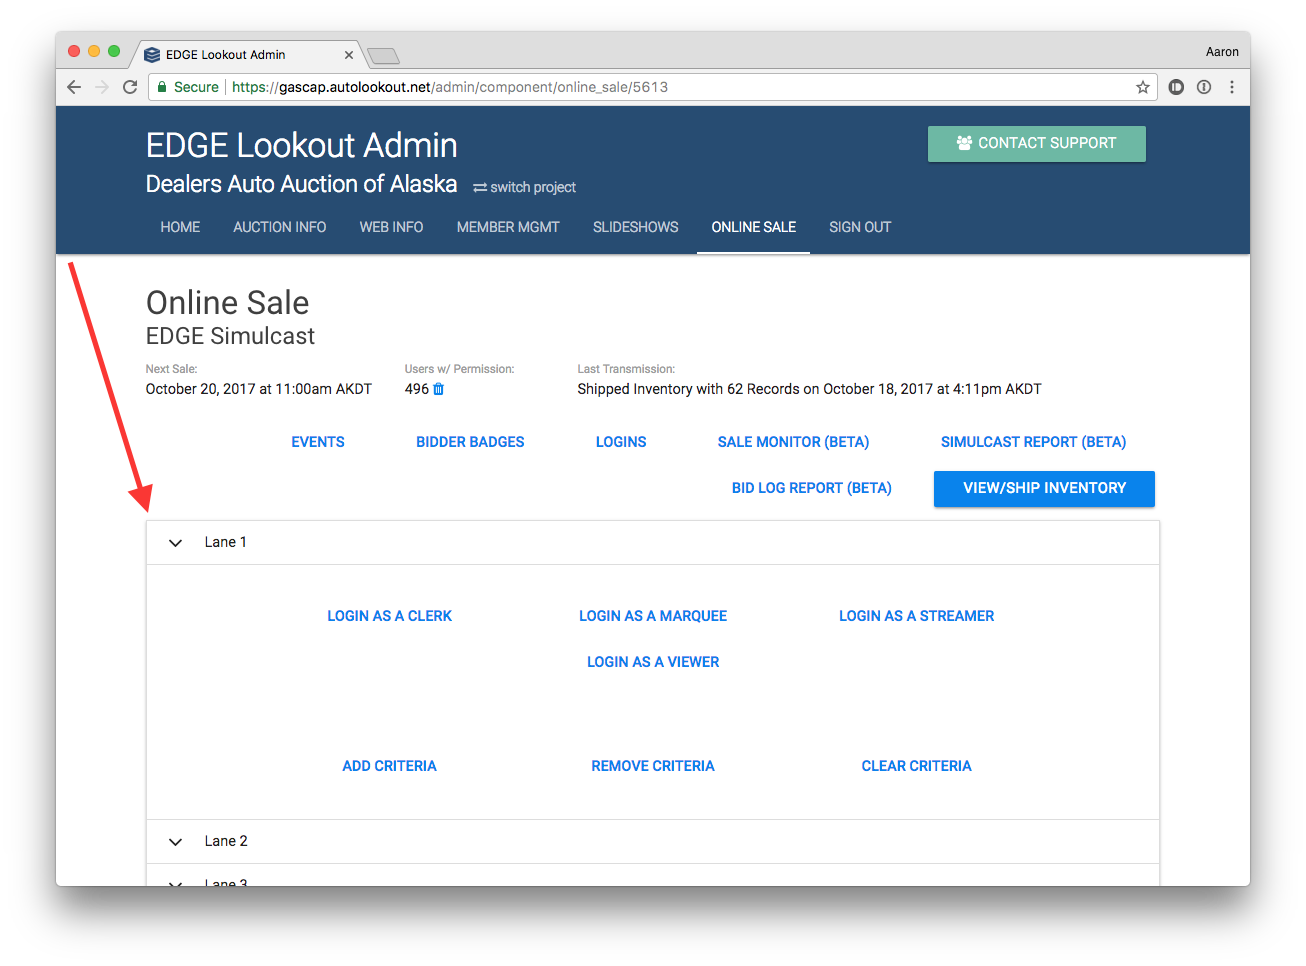Screen dimensions: 1306x966
Task: Choose LOGIN AS A STREAMER
Action: pos(917,616)
